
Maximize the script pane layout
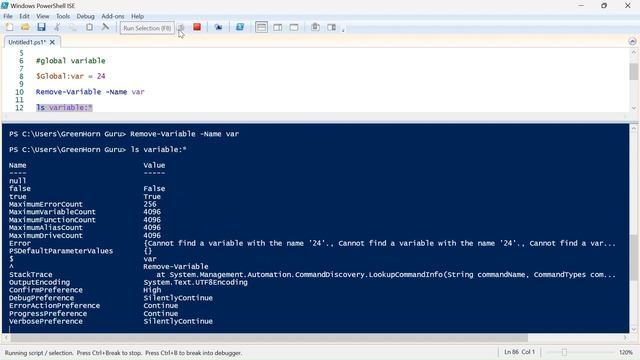coord(294,27)
